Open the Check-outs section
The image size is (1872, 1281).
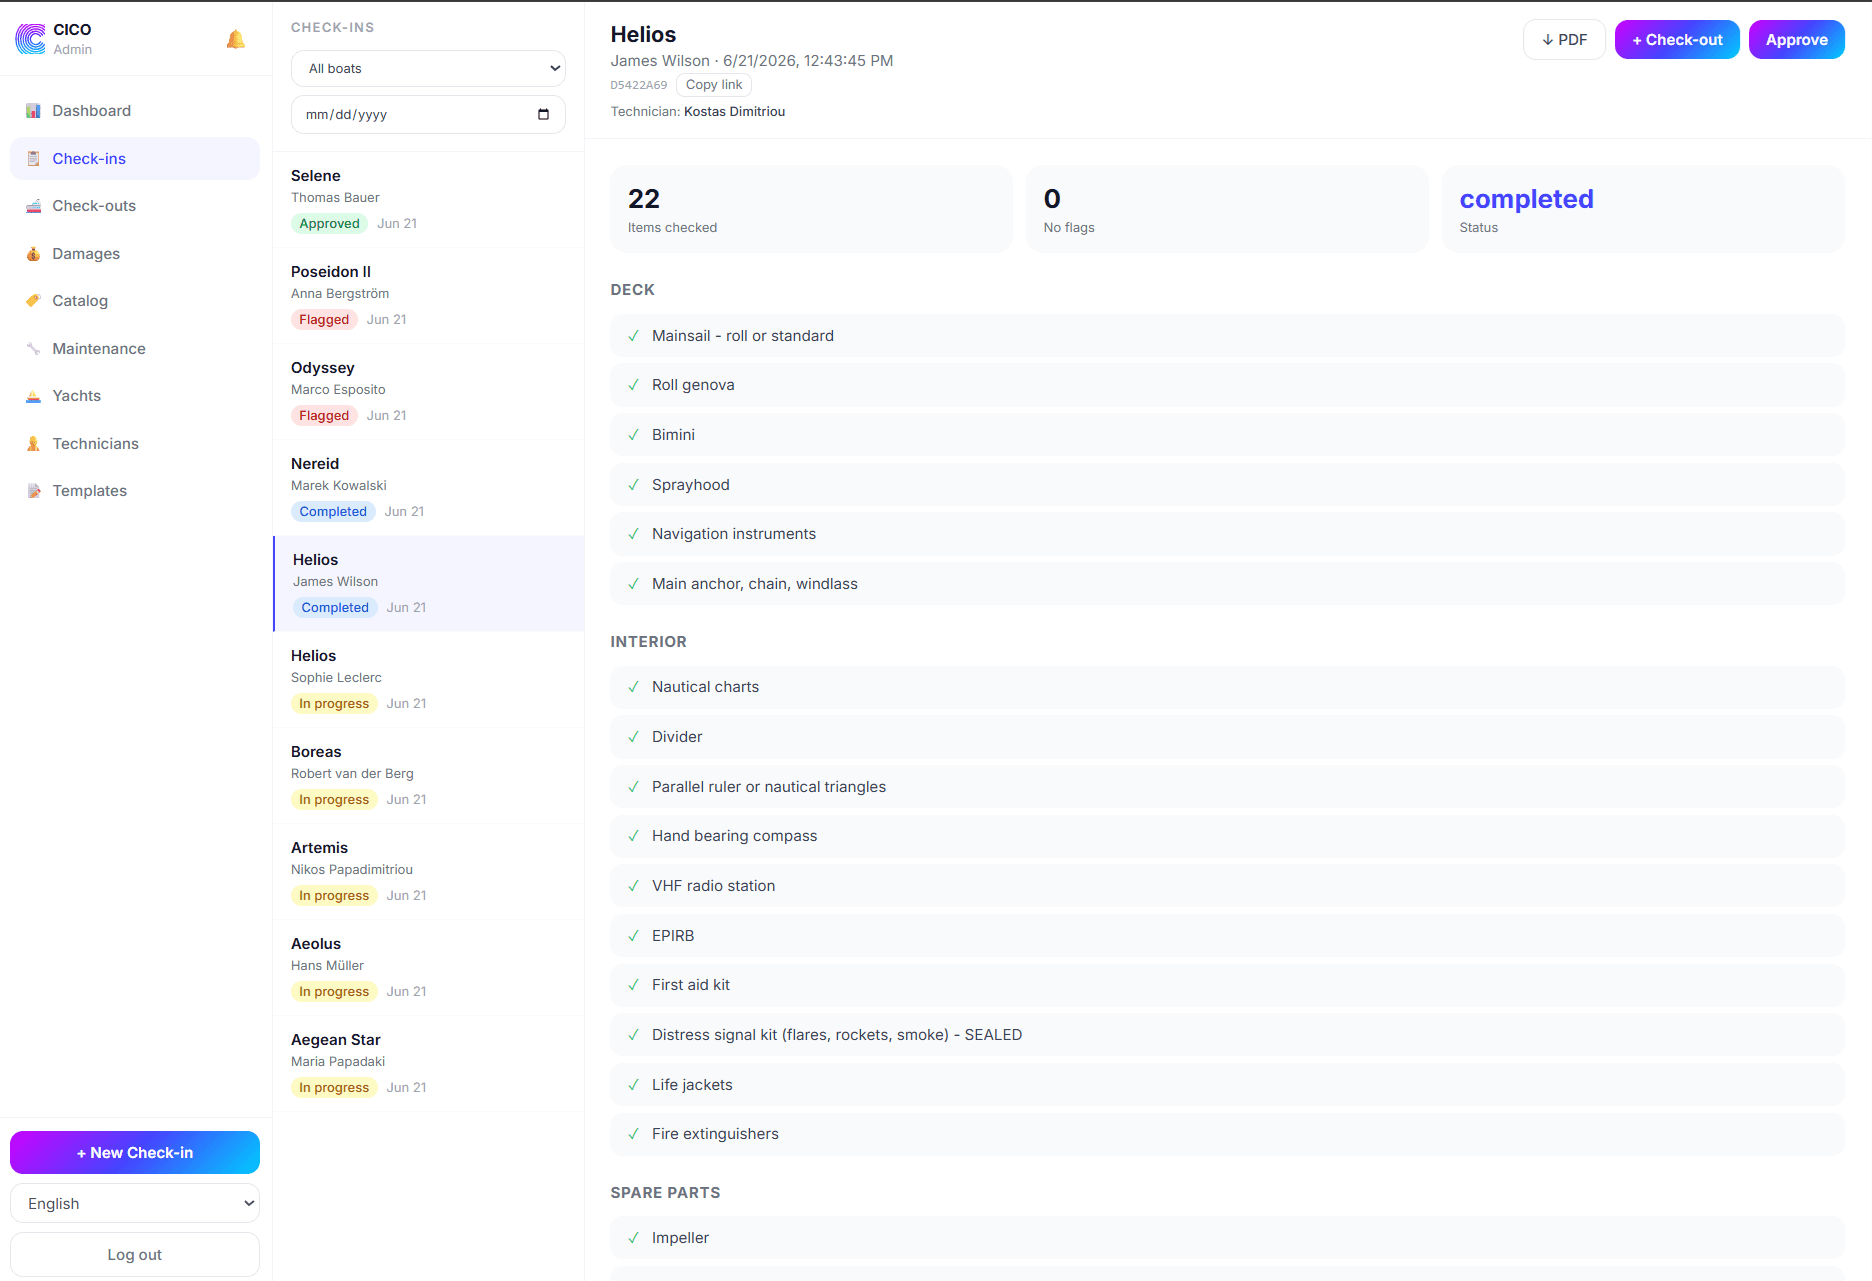click(135, 206)
